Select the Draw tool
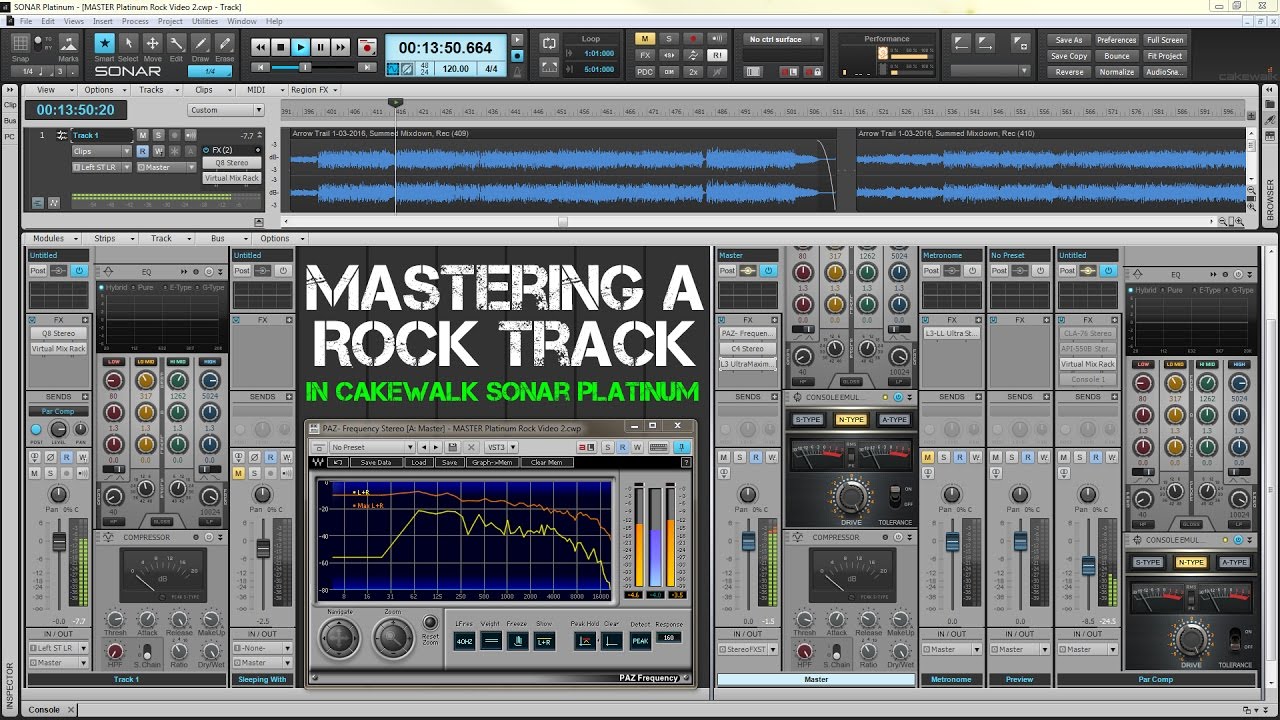 tap(200, 44)
